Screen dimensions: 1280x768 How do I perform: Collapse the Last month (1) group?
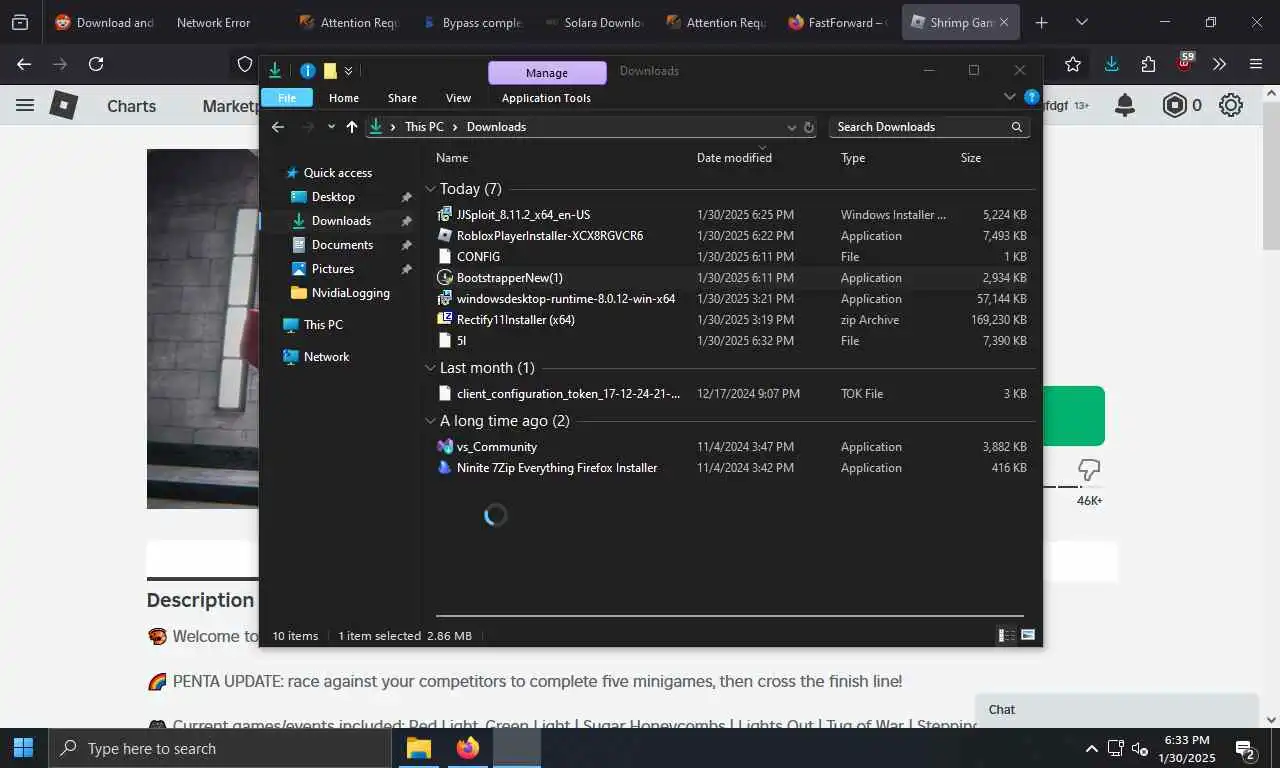pyautogui.click(x=430, y=368)
